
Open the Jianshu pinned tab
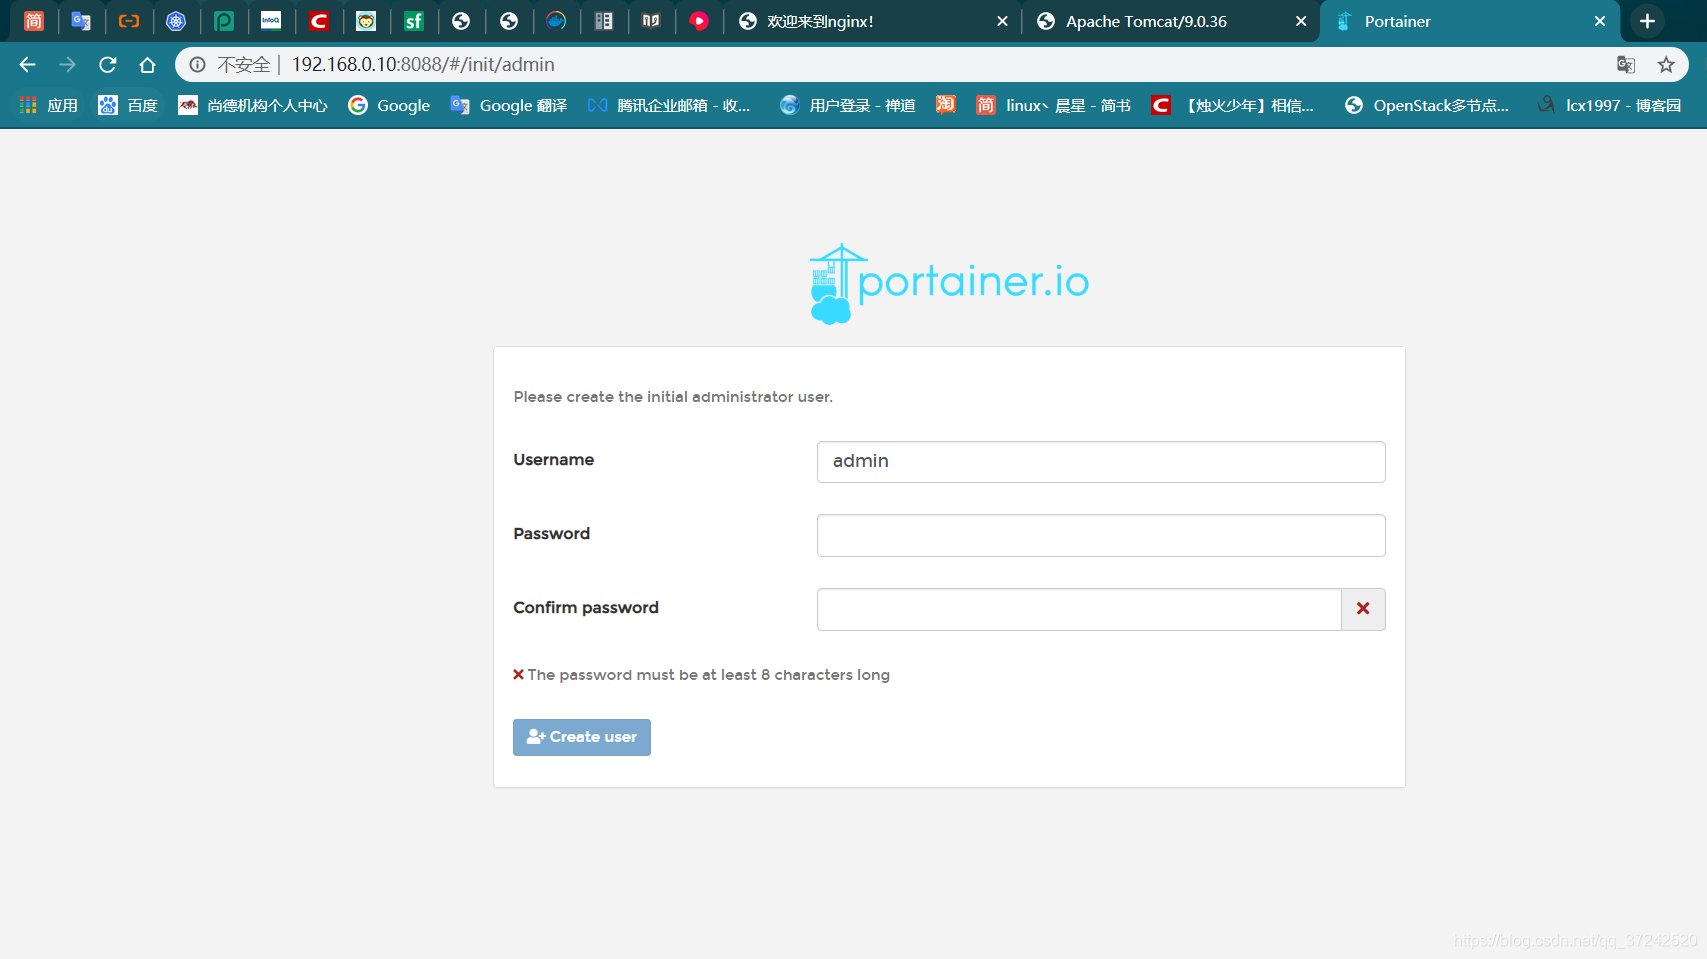(33, 21)
